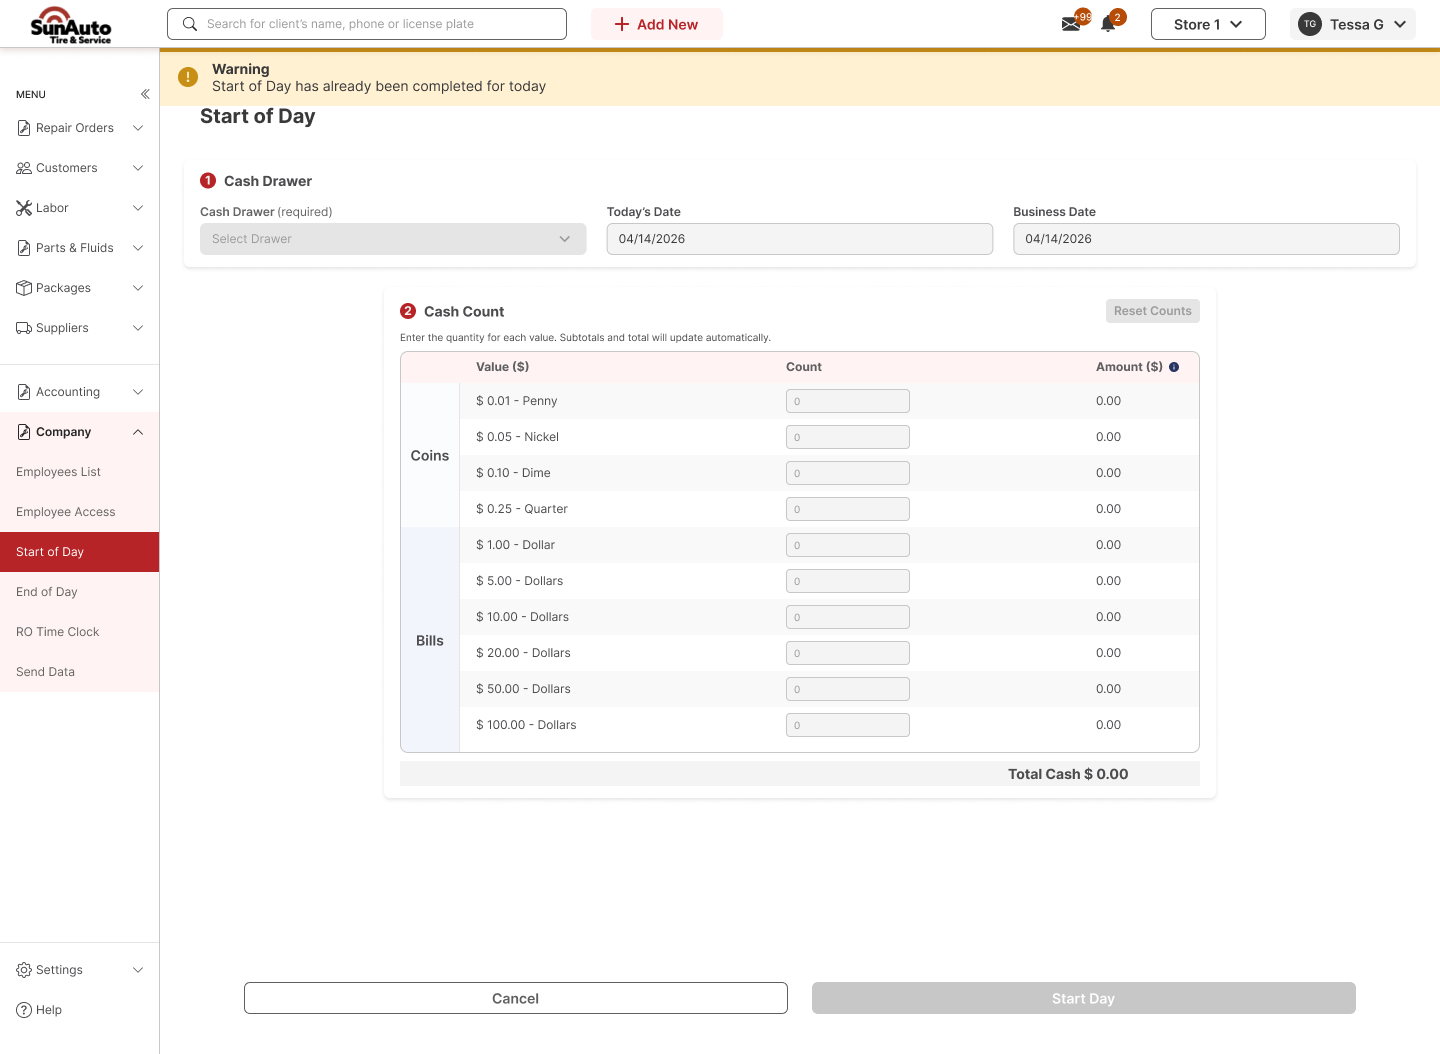Click the Accounting document icon
1440x1054 pixels.
click(24, 392)
